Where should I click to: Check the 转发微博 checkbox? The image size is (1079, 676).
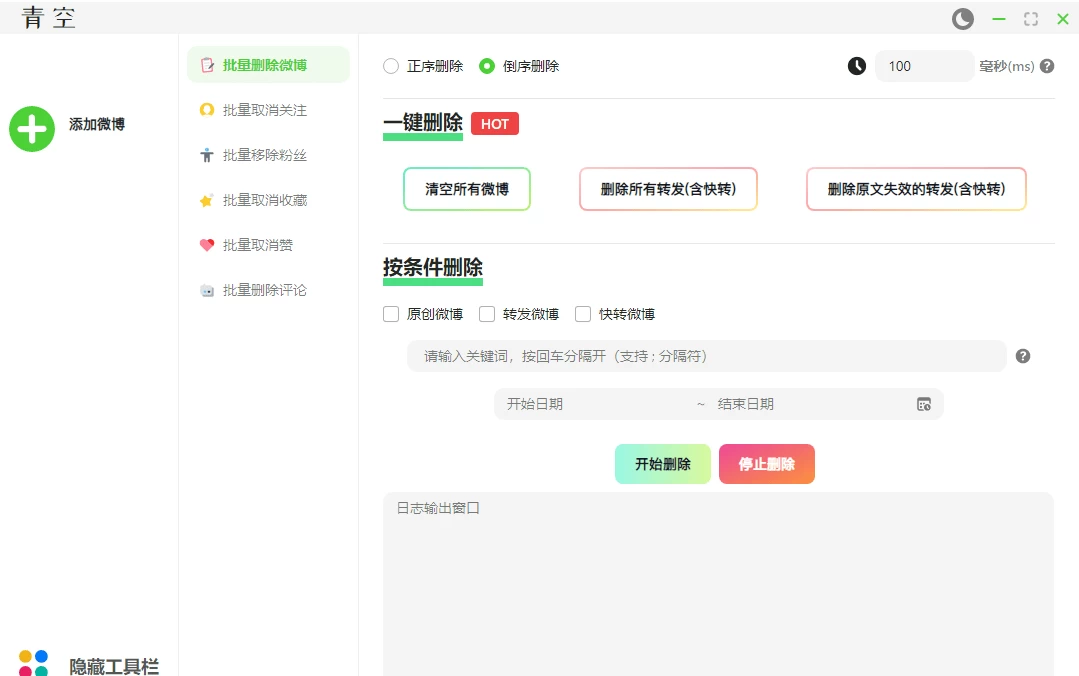click(487, 314)
